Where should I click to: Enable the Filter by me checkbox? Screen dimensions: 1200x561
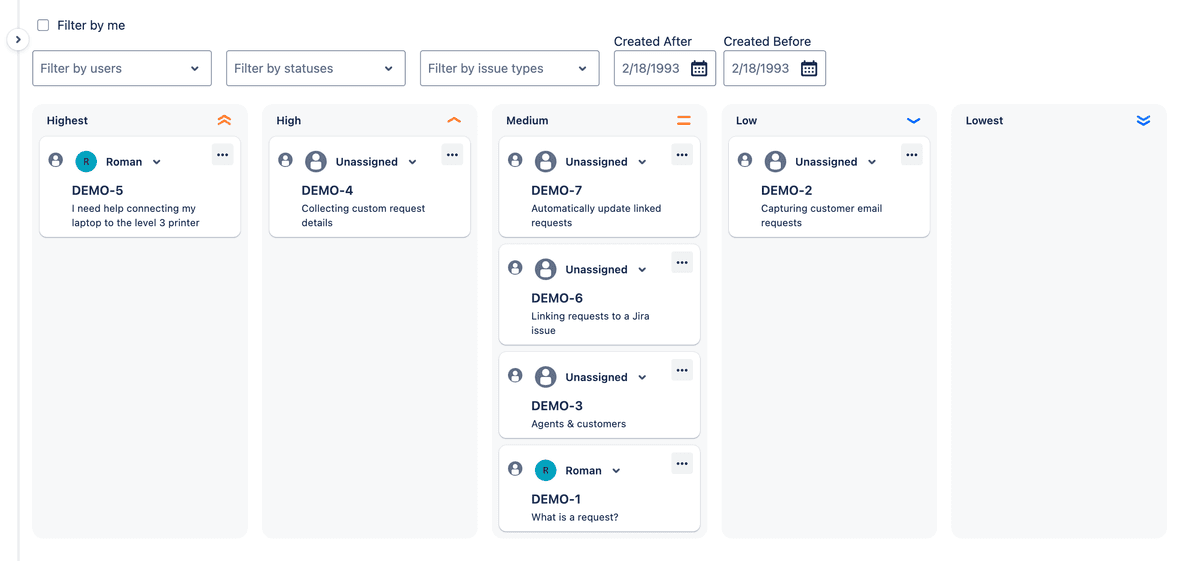[43, 25]
